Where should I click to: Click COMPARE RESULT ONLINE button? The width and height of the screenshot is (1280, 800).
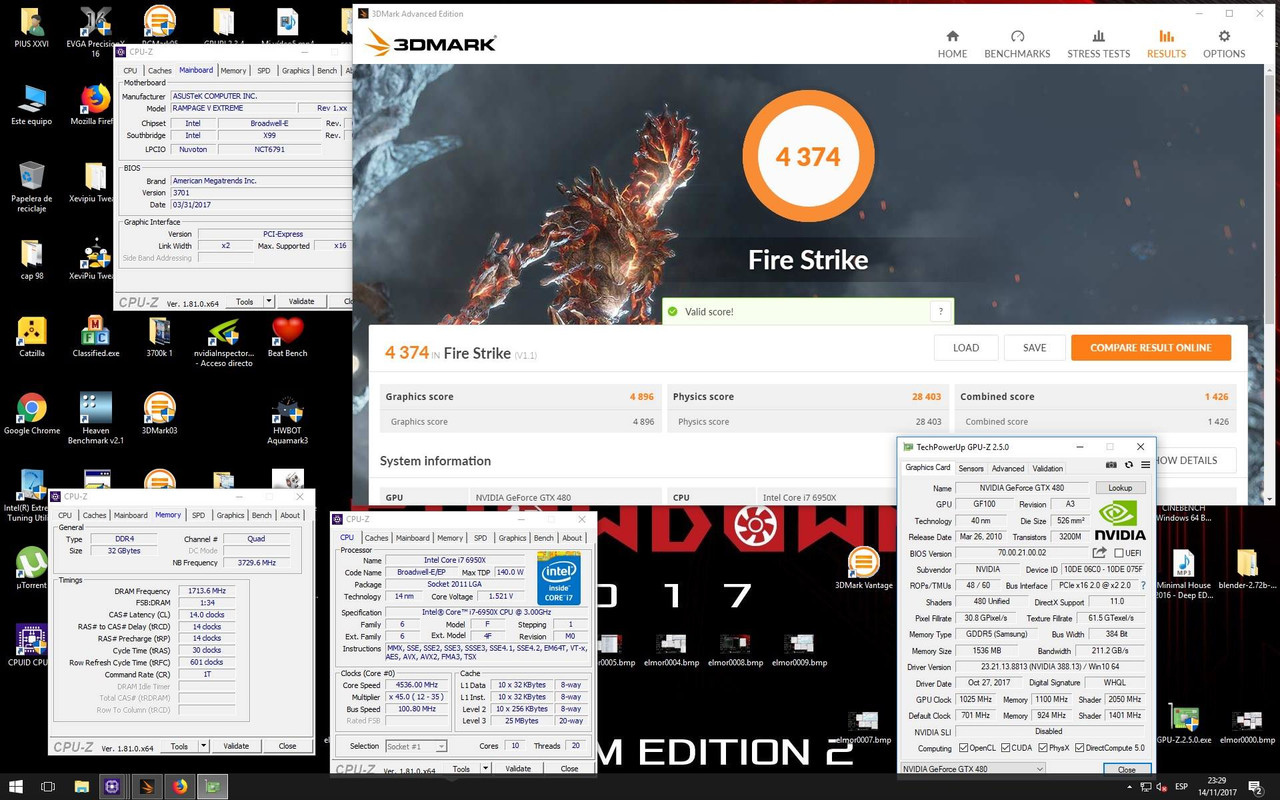(x=1151, y=348)
